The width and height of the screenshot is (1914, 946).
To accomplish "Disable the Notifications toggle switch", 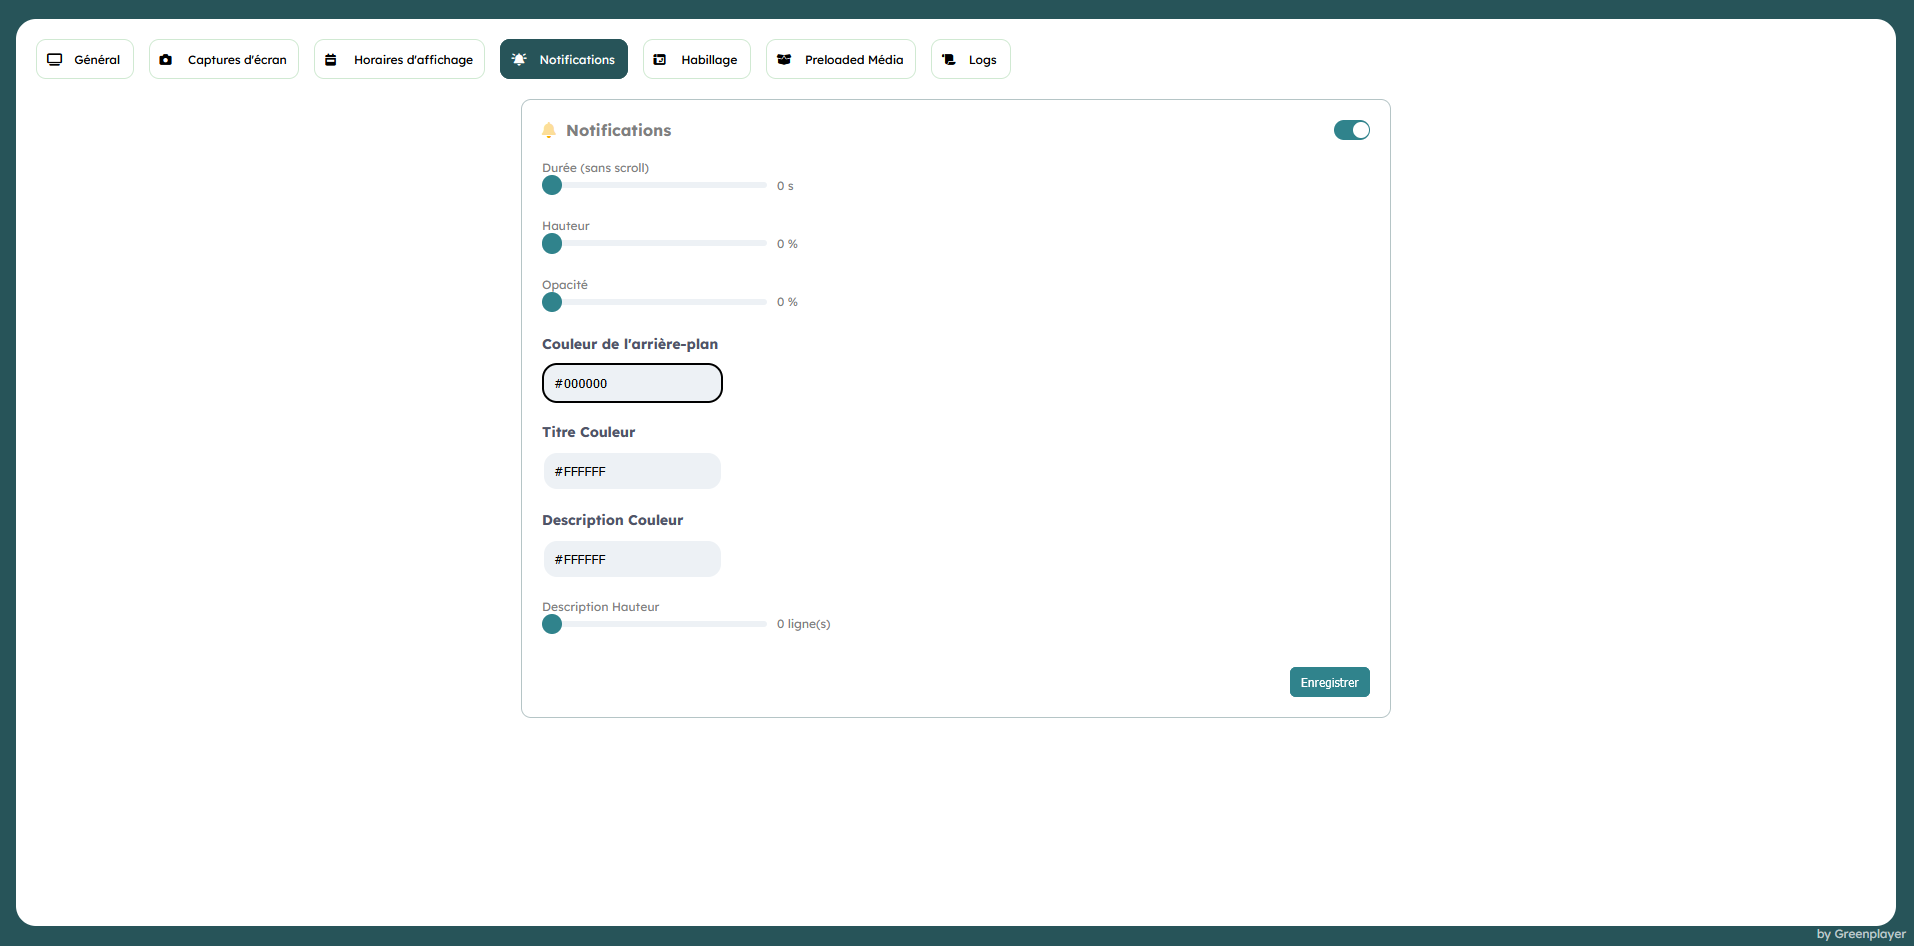I will click(1351, 130).
